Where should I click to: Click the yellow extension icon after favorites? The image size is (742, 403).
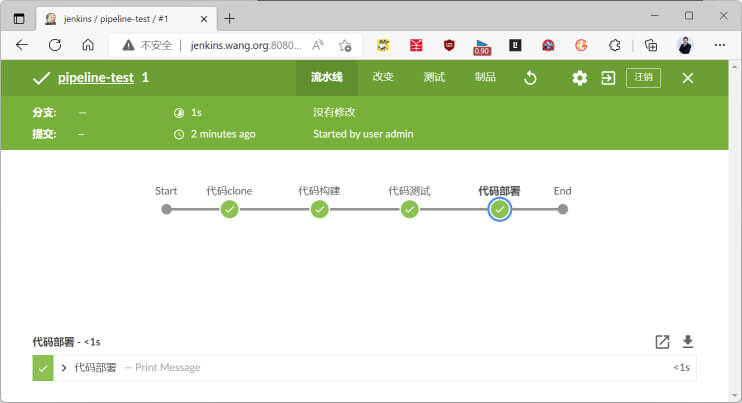383,45
